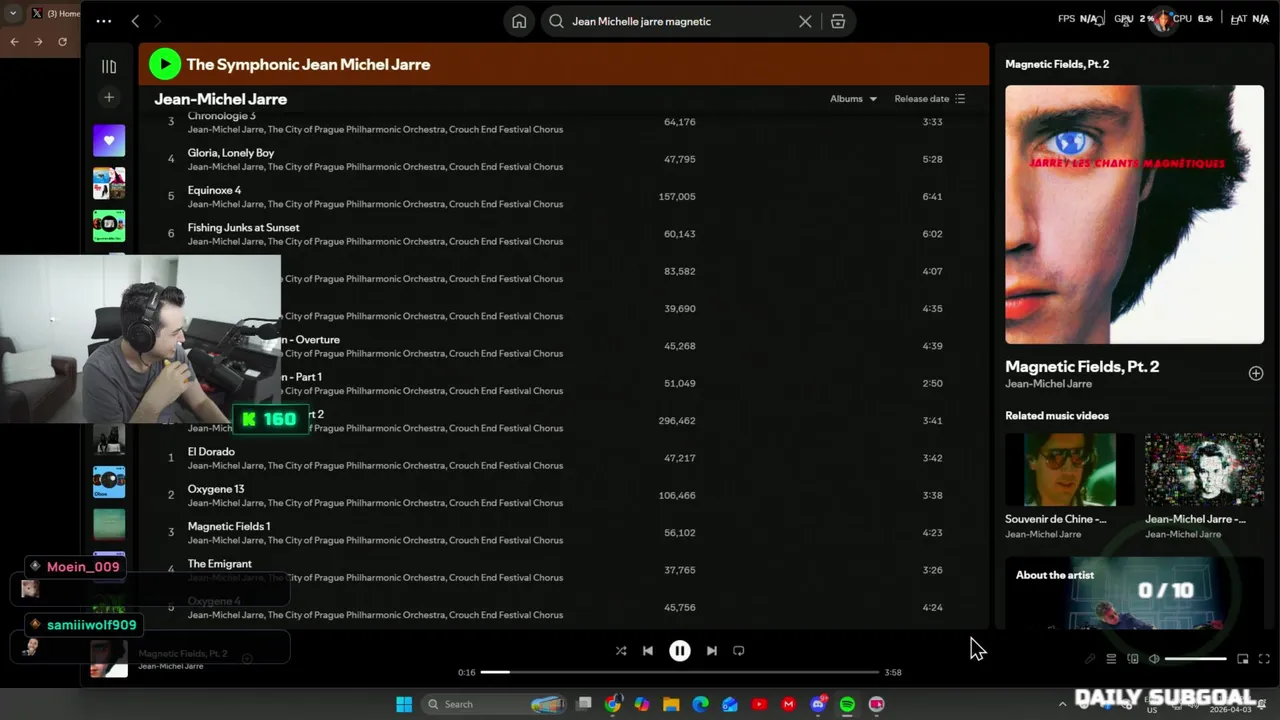
Task: Enter full screen player mode
Action: [x=1264, y=659]
